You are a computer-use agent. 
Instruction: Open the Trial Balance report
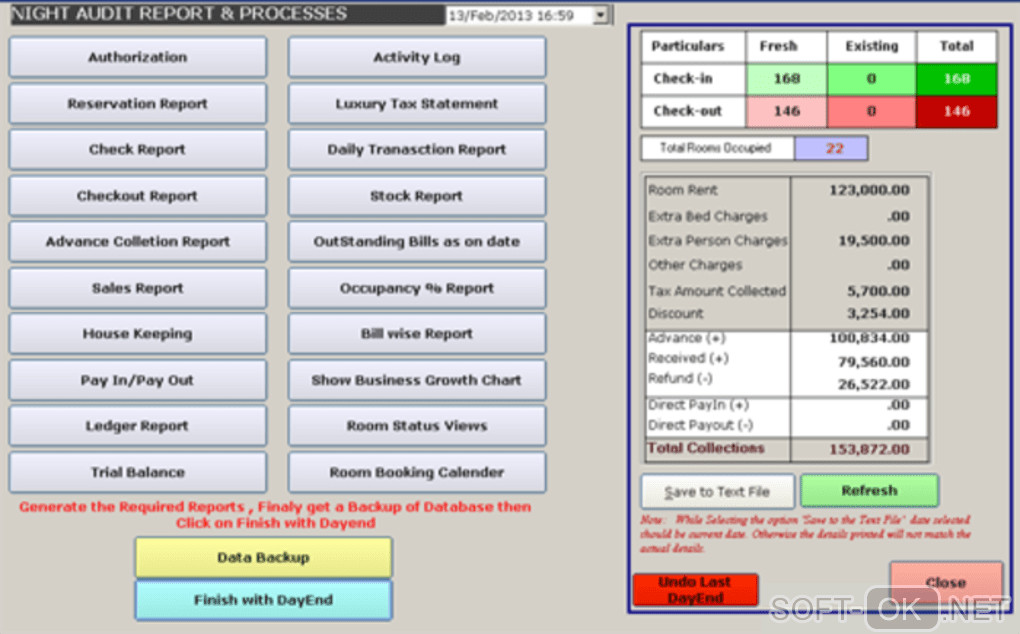138,473
